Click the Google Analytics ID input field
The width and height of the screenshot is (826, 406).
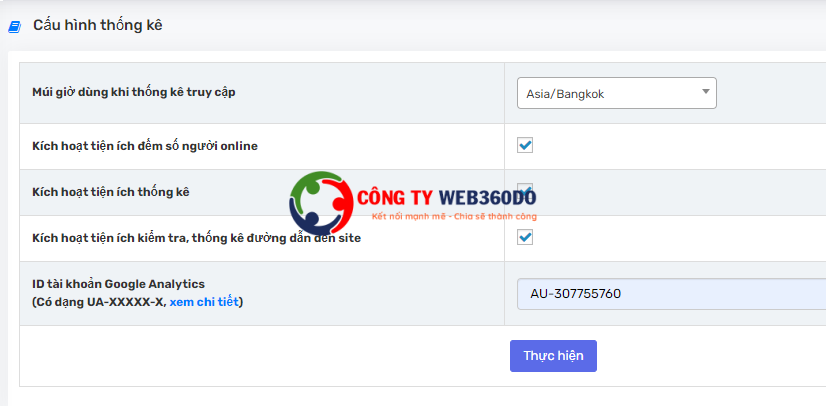671,294
